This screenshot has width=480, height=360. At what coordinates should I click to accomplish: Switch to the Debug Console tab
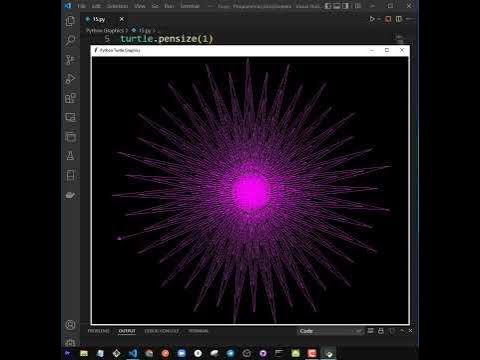pos(162,331)
